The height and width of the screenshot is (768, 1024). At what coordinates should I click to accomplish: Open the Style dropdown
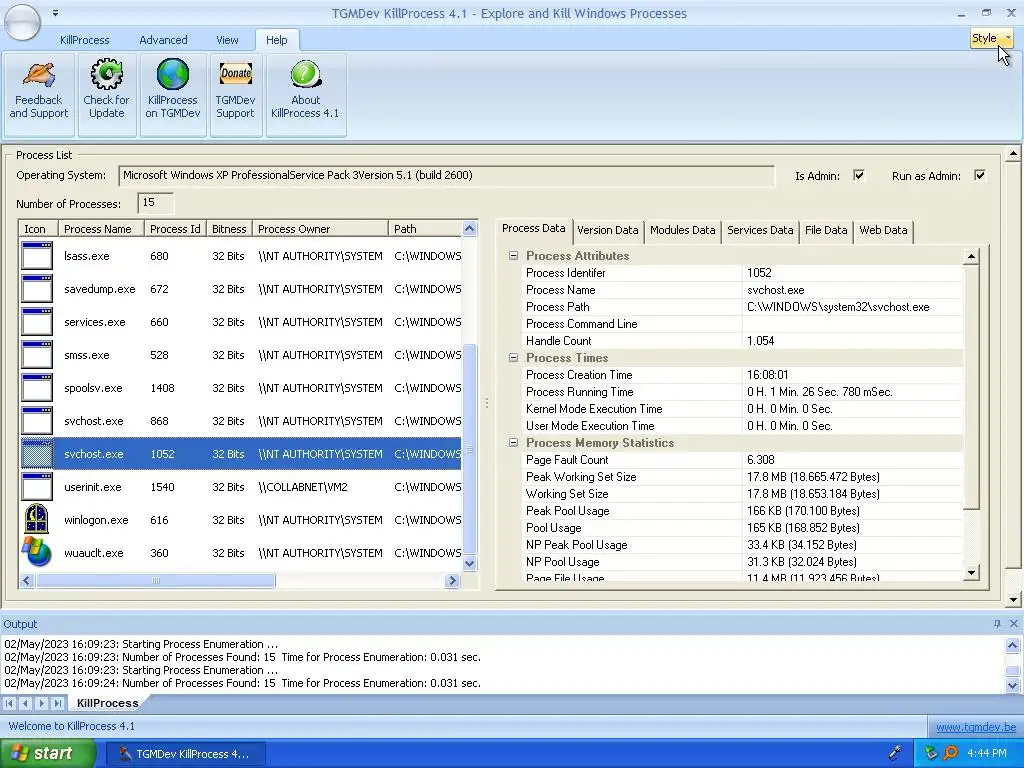click(991, 39)
